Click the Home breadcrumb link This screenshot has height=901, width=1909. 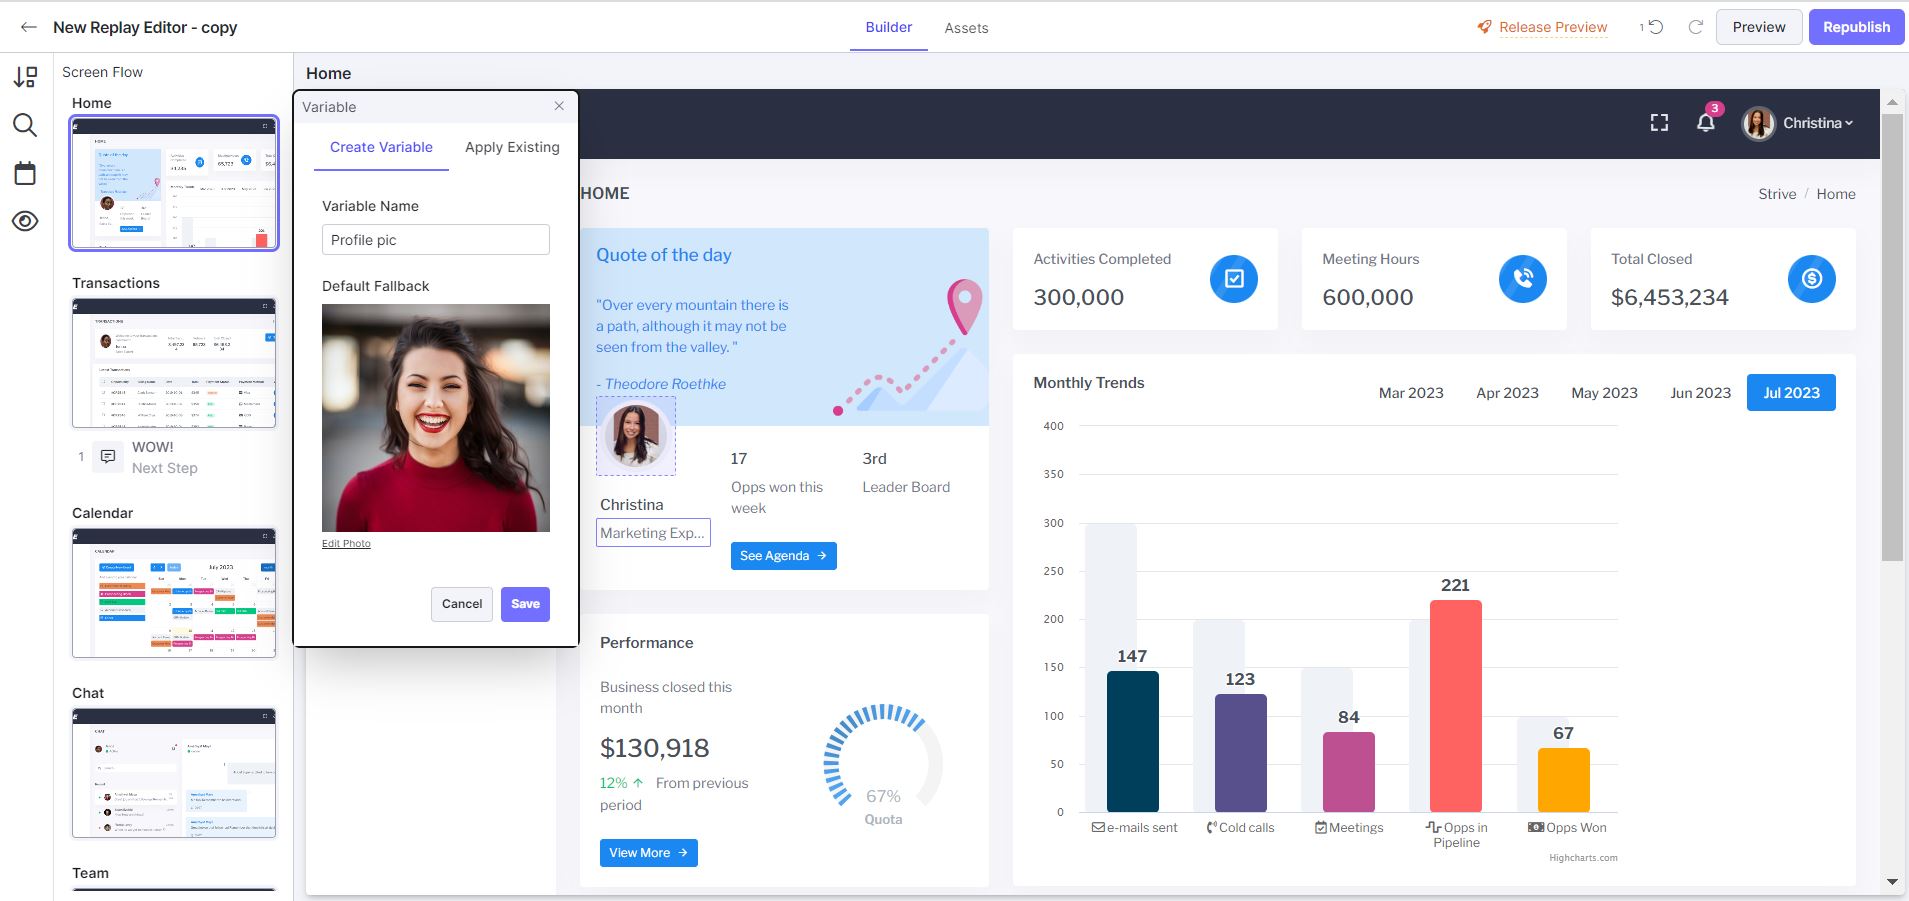pos(1835,194)
